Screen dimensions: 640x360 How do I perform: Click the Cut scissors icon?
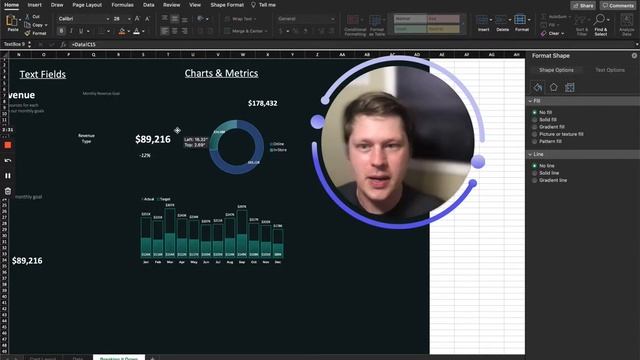27,16
